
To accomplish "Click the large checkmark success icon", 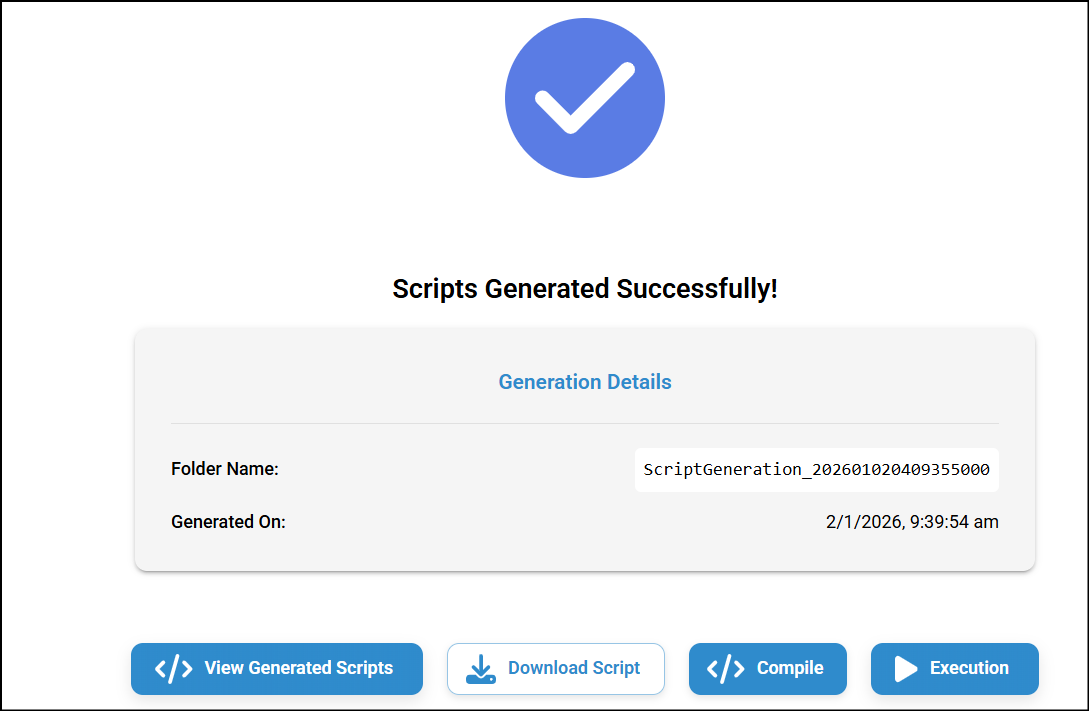I will pyautogui.click(x=584, y=99).
